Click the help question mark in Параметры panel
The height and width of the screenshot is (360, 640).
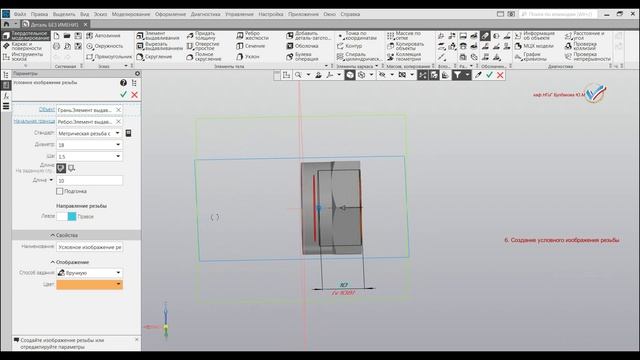[x=123, y=83]
